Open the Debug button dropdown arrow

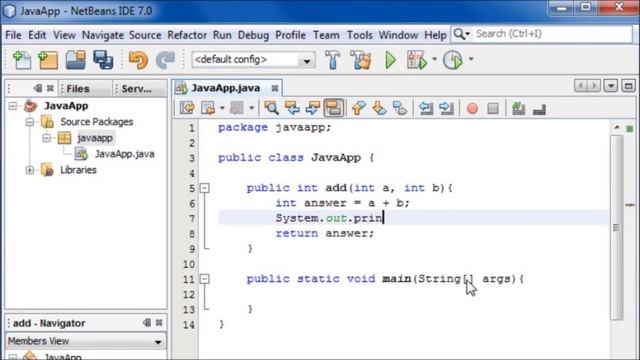[434, 59]
